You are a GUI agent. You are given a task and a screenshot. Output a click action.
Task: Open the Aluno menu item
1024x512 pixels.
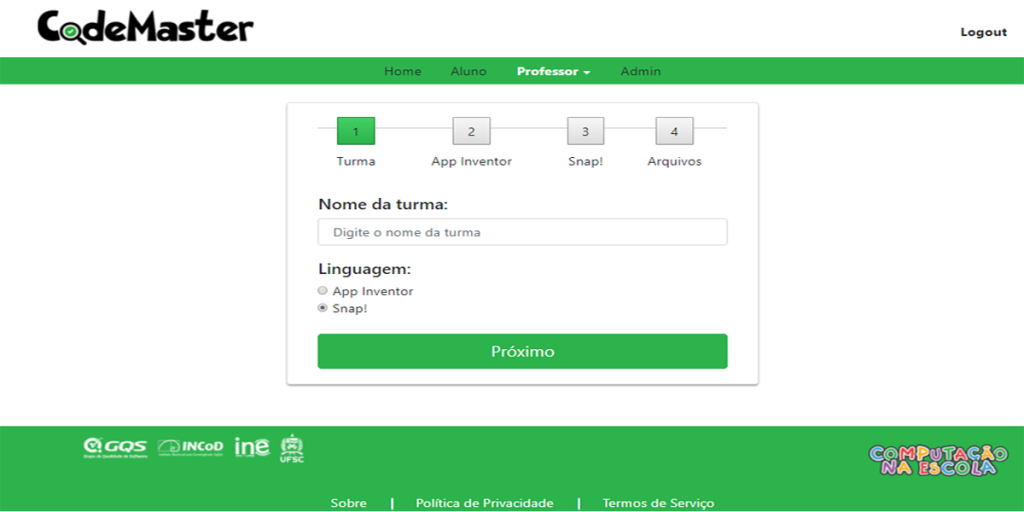468,71
